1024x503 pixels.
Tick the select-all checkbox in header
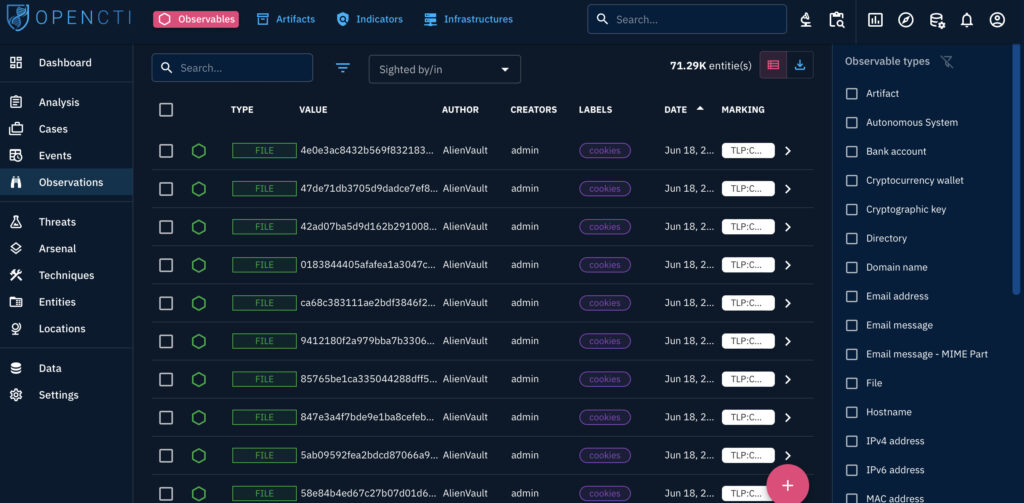166,110
